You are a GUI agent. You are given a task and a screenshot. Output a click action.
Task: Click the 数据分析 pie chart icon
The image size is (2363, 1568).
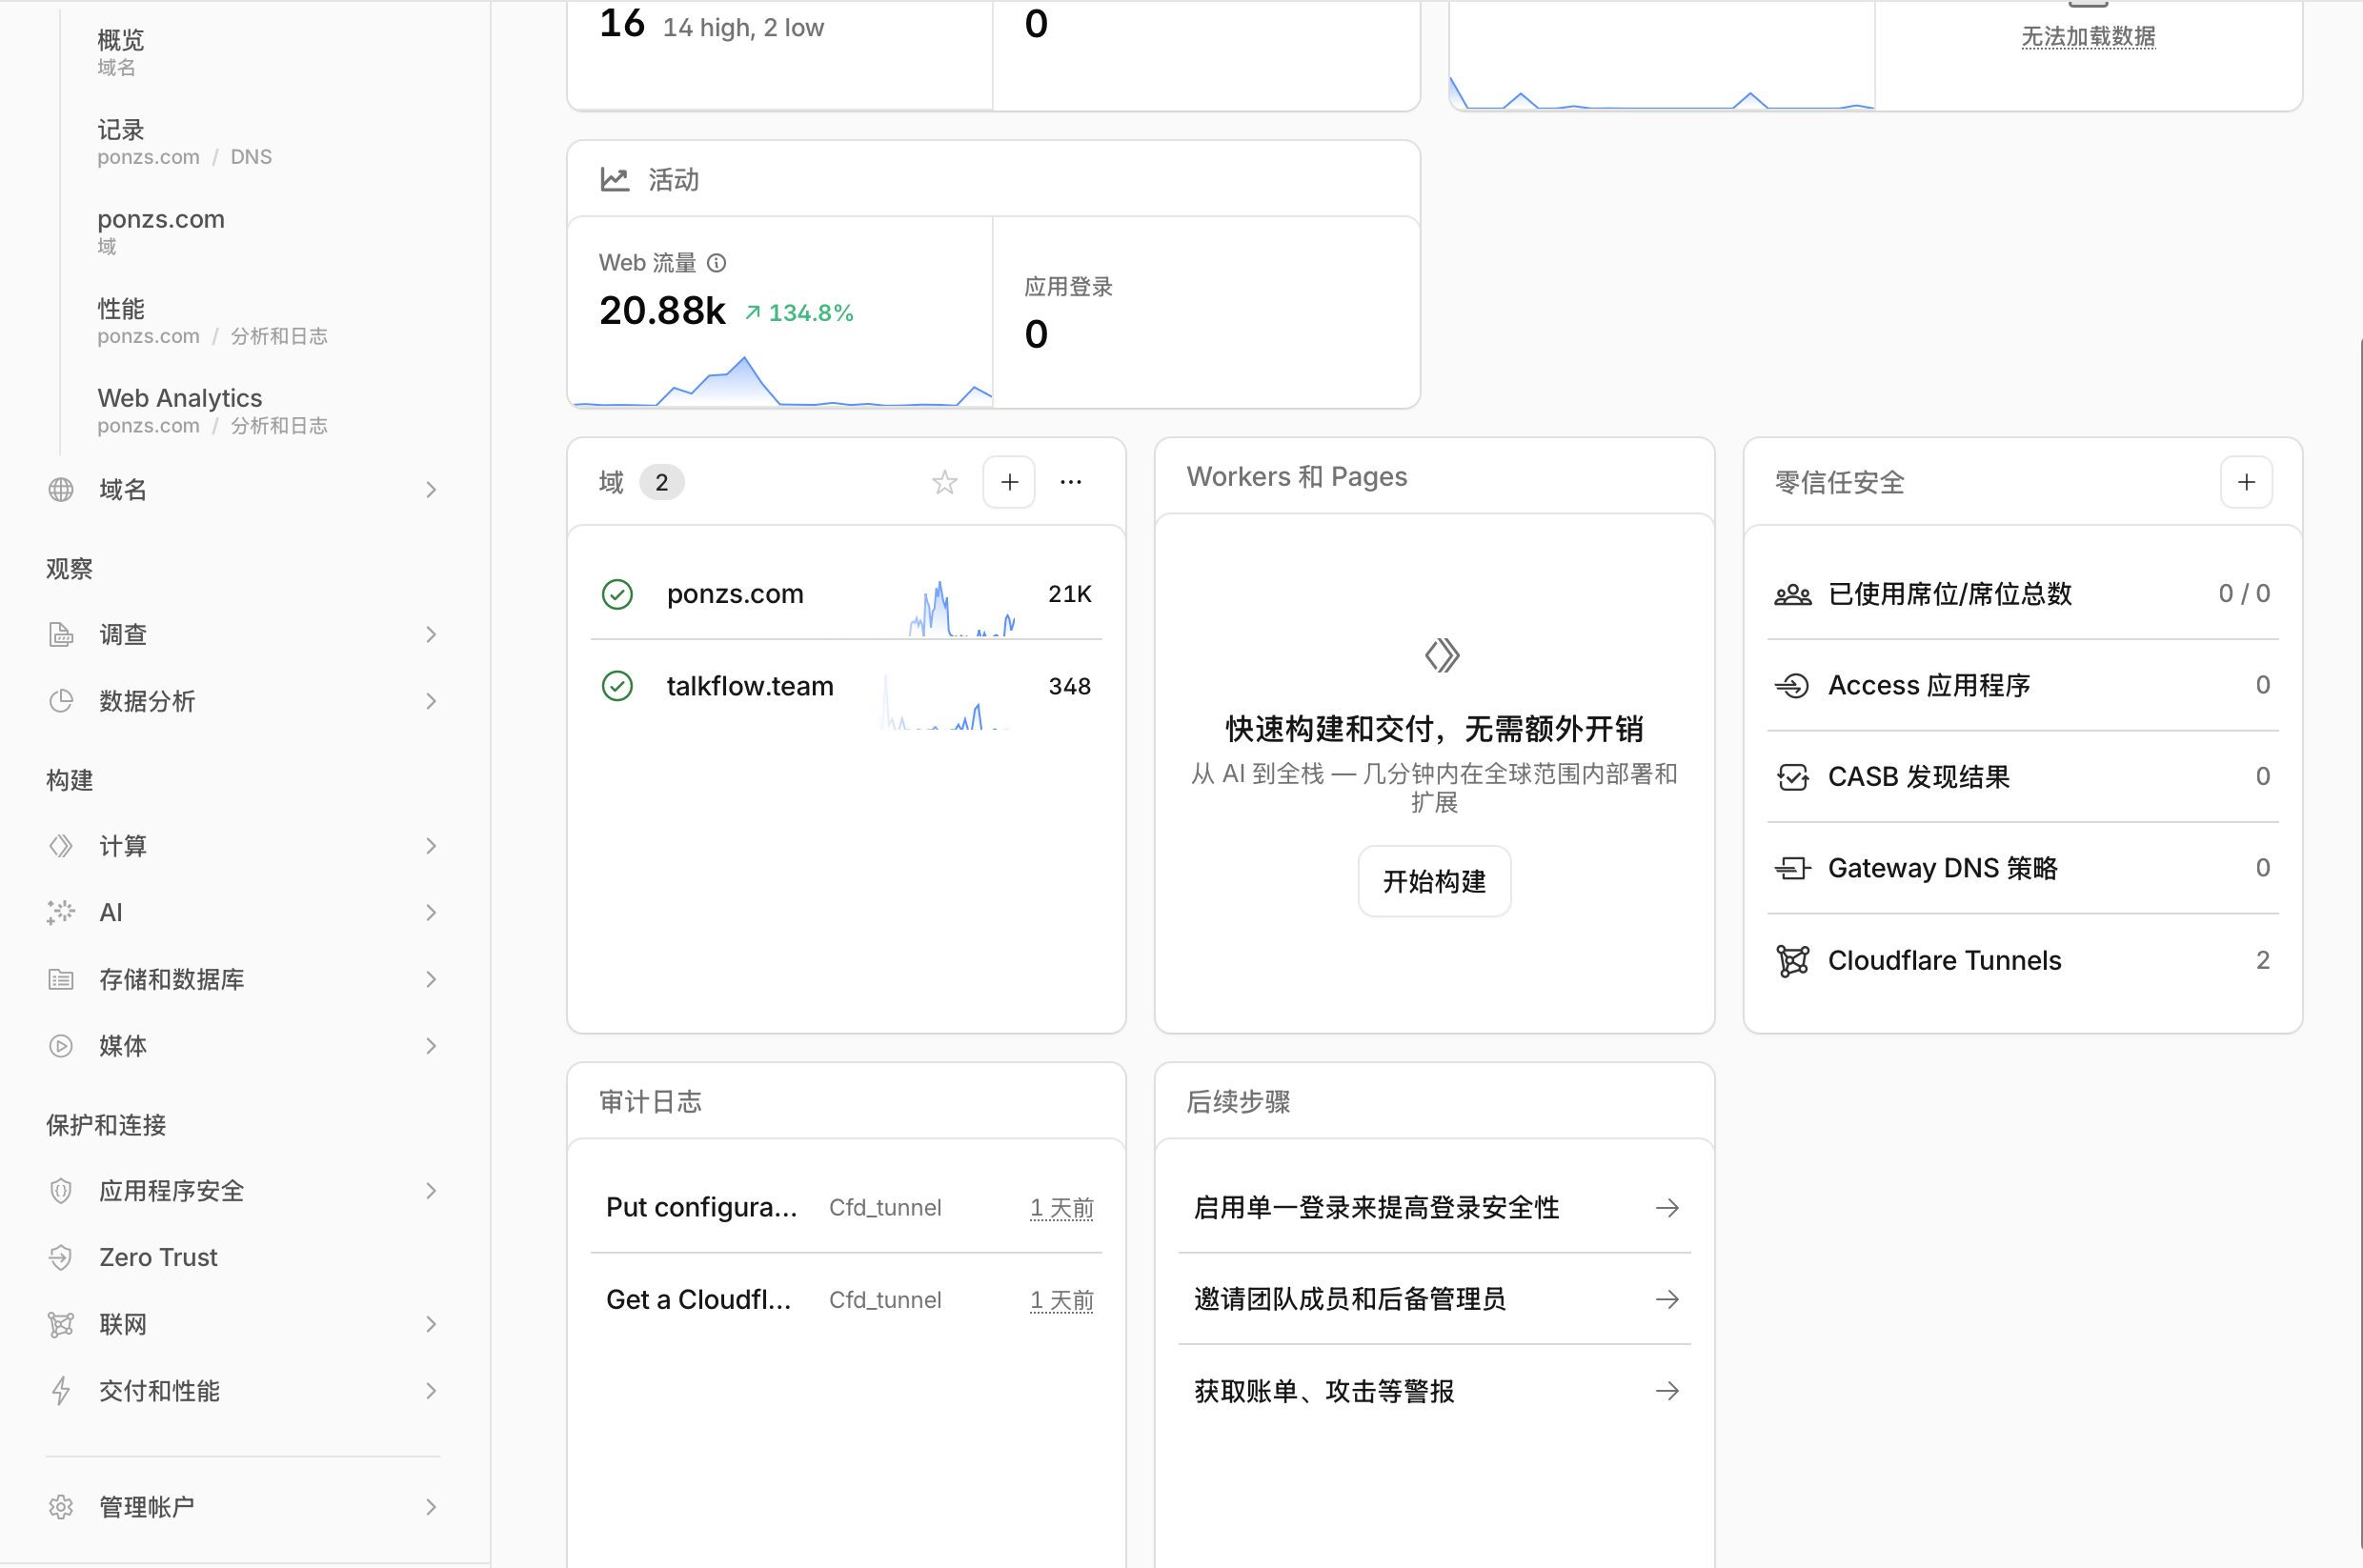pyautogui.click(x=61, y=700)
